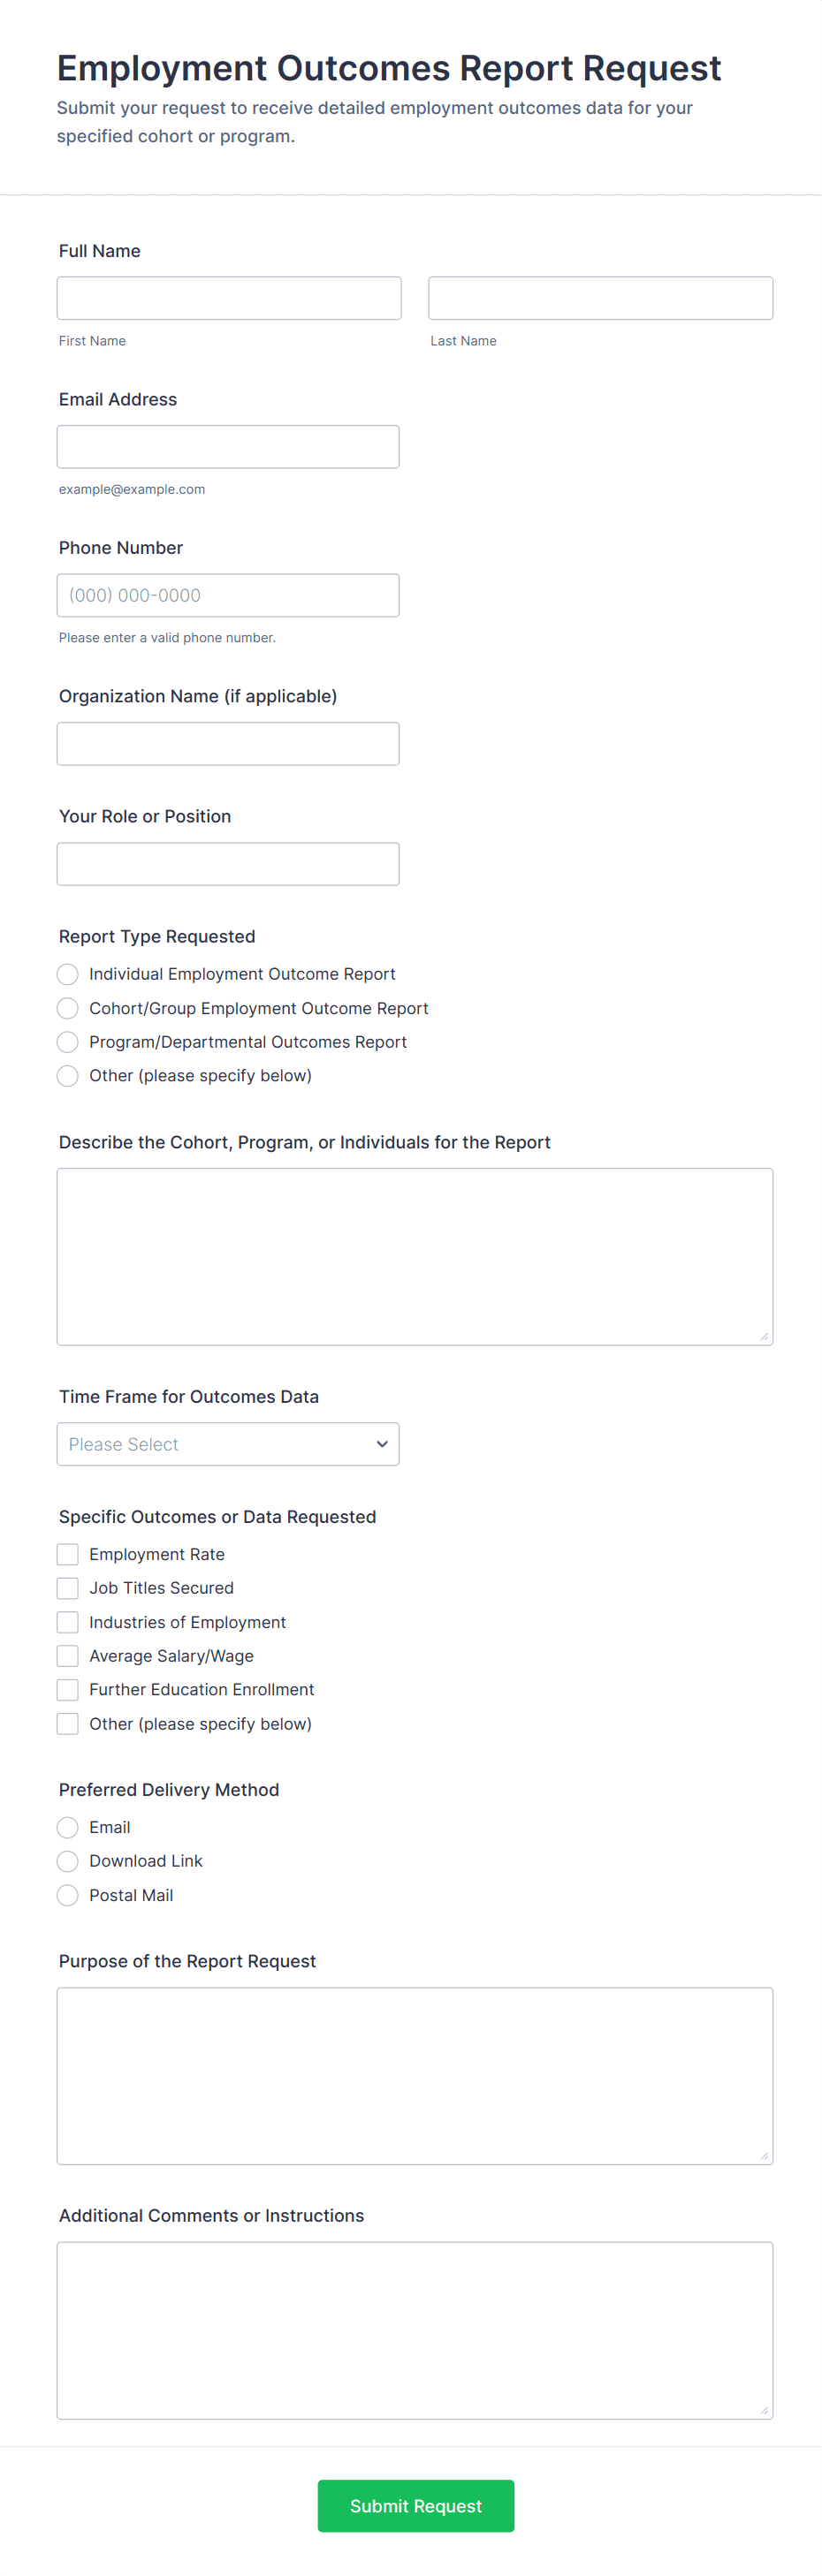Click the Purpose of the Report textarea
Image resolution: width=822 pixels, height=2576 pixels.
(415, 2076)
